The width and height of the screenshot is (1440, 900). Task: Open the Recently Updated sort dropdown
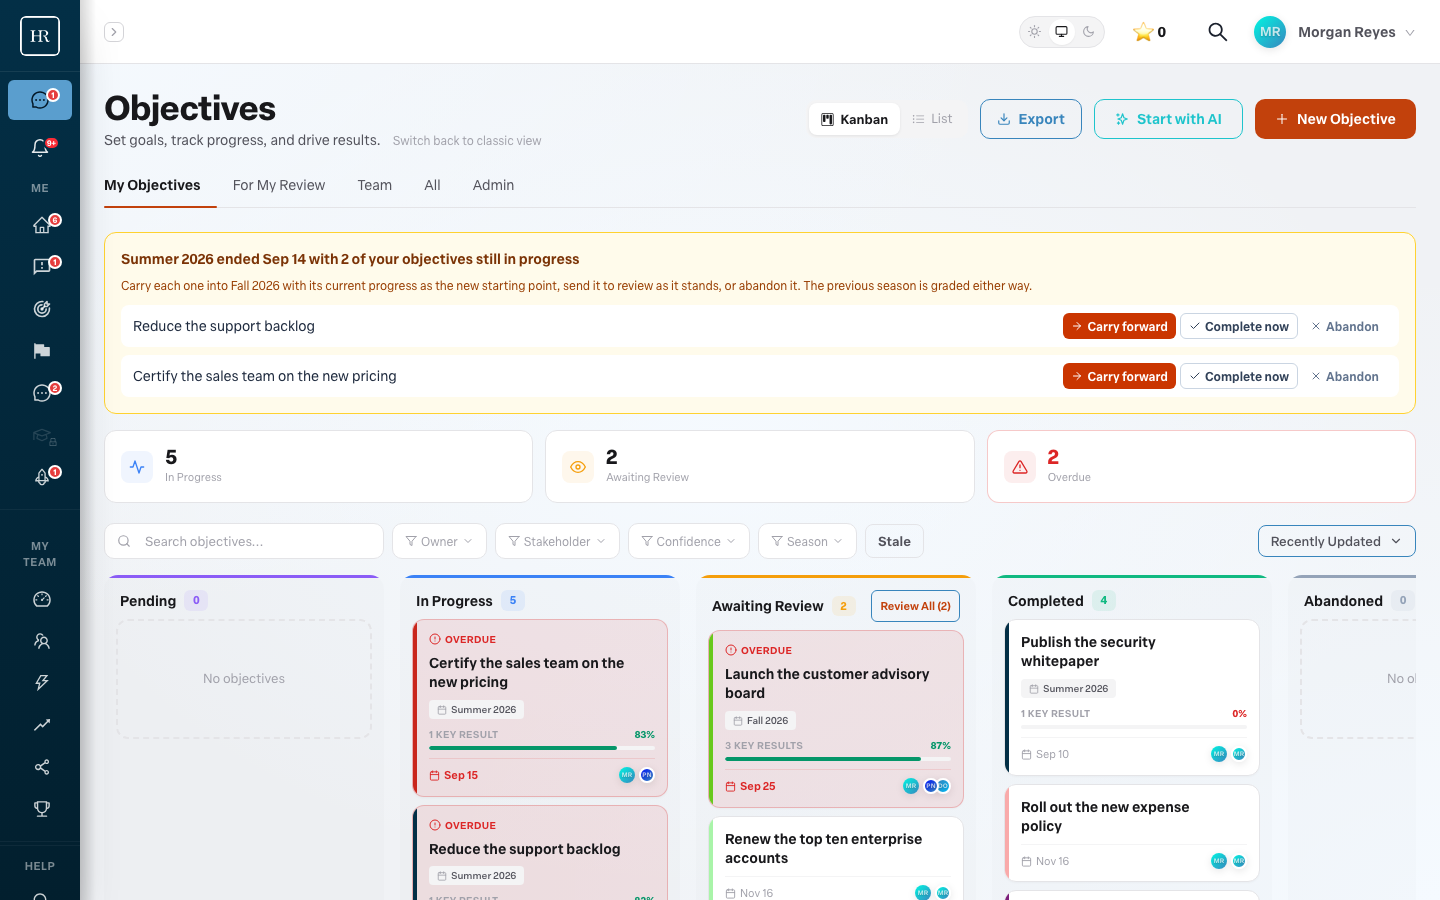(x=1336, y=541)
